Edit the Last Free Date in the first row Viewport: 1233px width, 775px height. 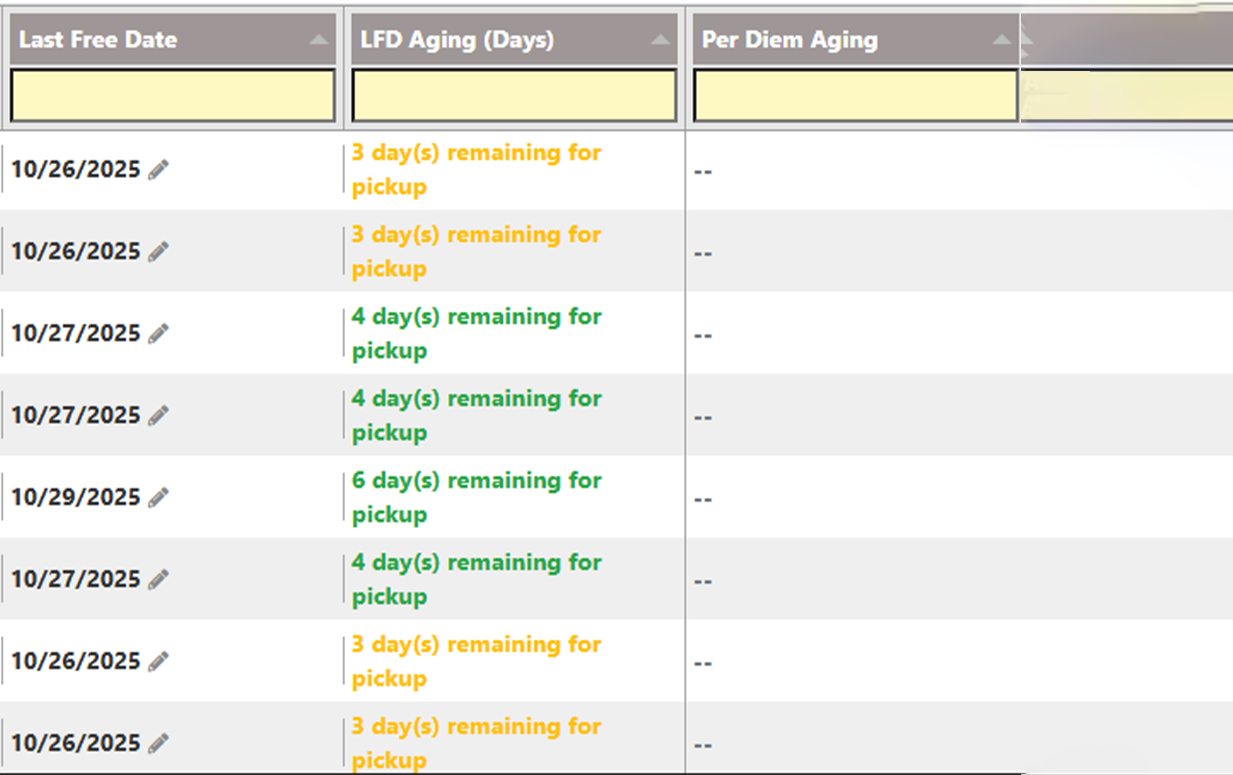point(158,170)
